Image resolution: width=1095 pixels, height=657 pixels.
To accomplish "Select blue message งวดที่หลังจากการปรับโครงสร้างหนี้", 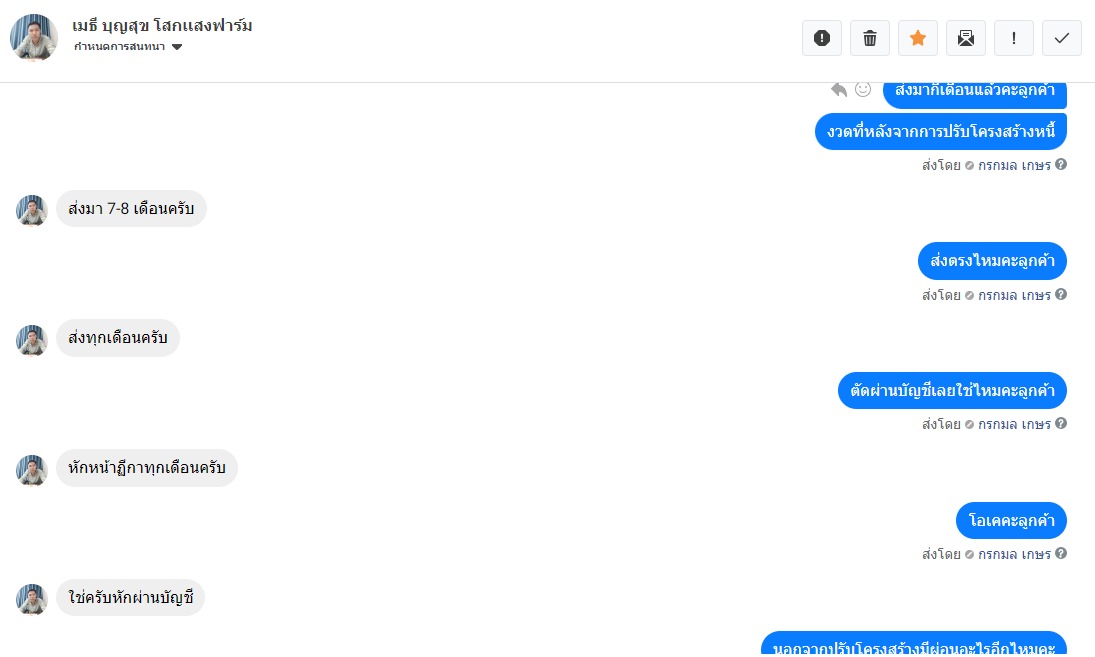I will 941,131.
